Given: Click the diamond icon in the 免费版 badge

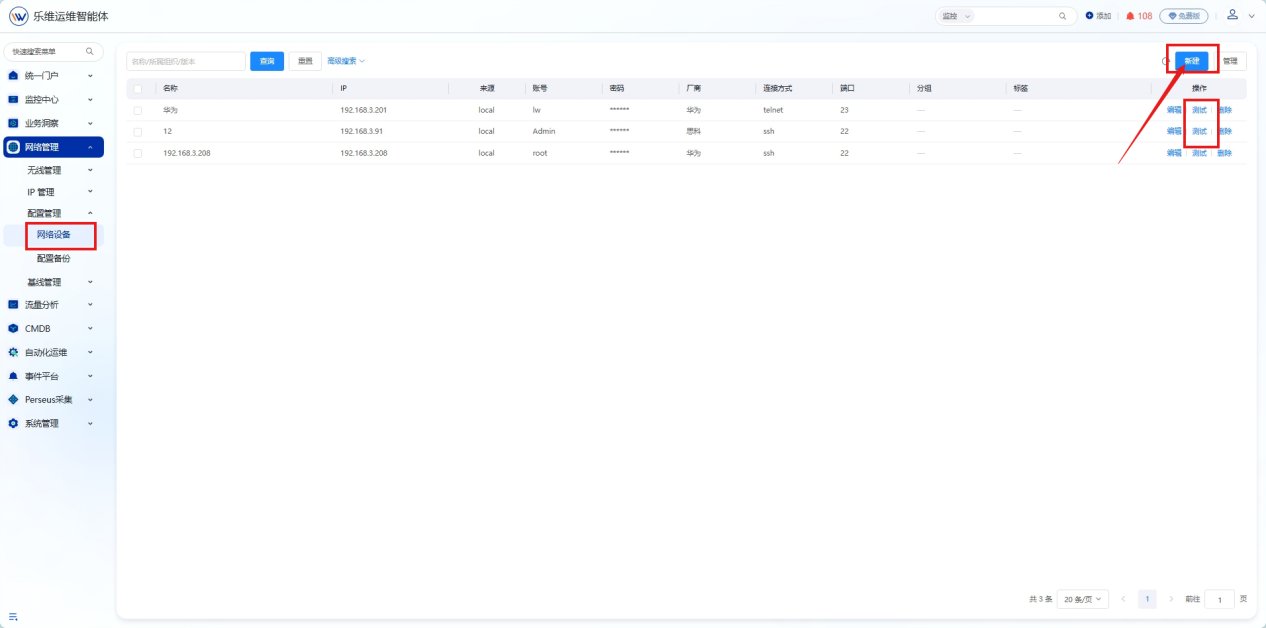Looking at the screenshot, I should pyautogui.click(x=1171, y=16).
